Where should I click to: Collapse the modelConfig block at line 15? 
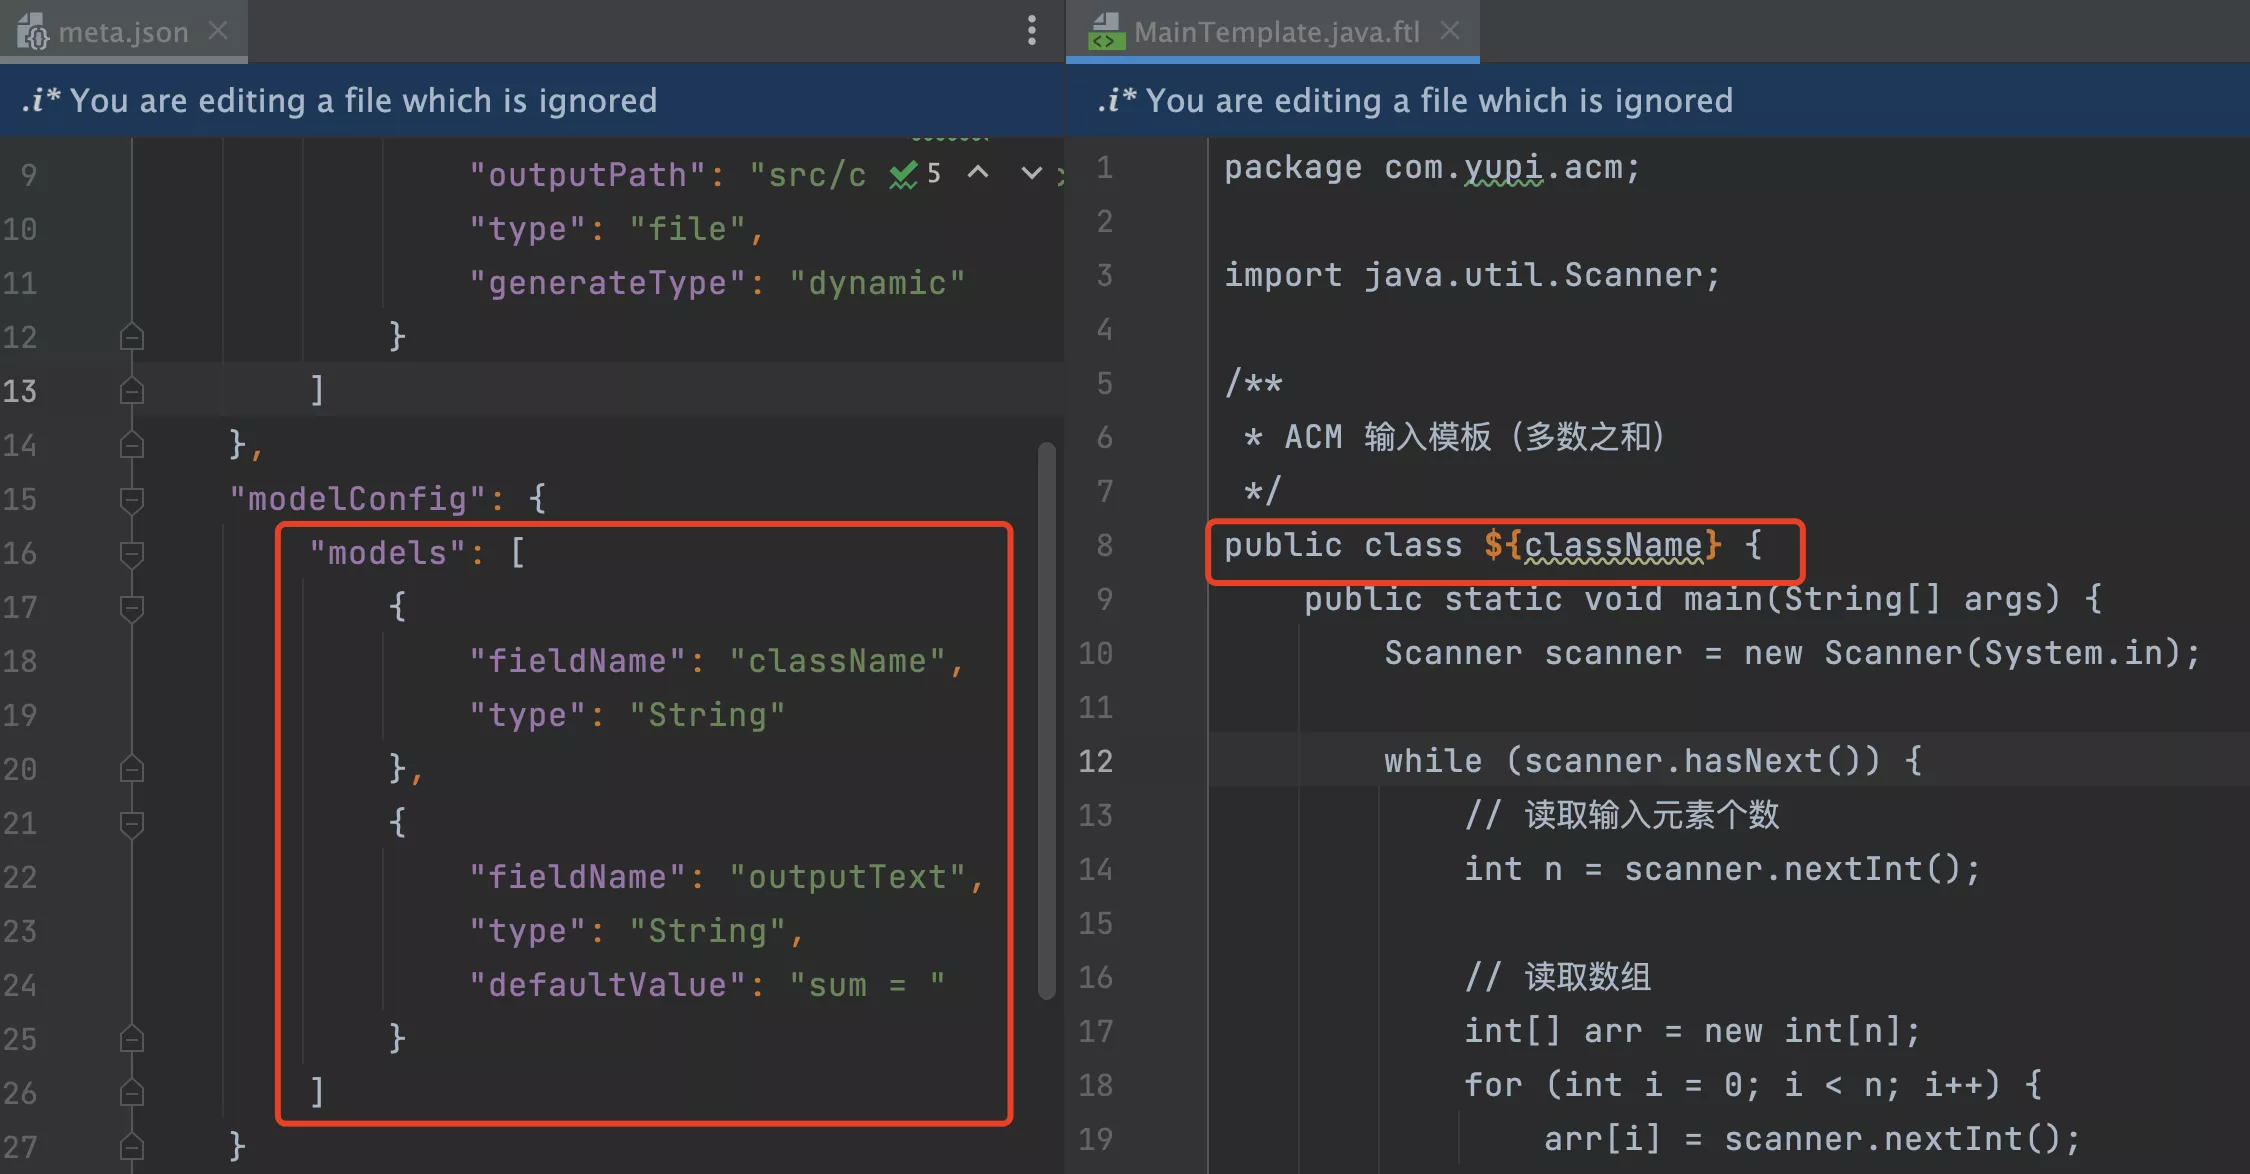click(131, 499)
